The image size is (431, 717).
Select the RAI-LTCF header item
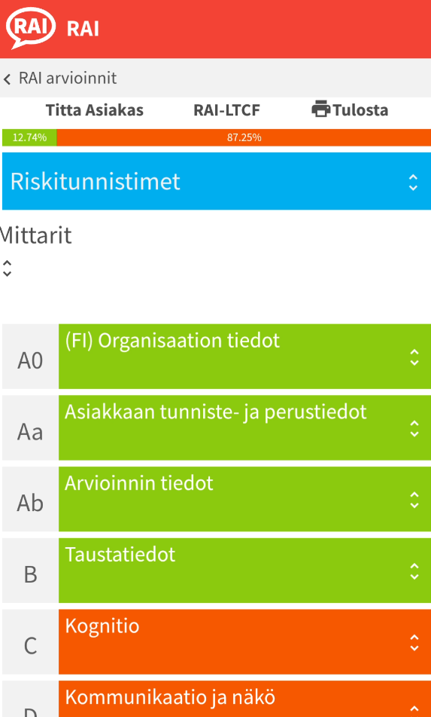point(227,110)
